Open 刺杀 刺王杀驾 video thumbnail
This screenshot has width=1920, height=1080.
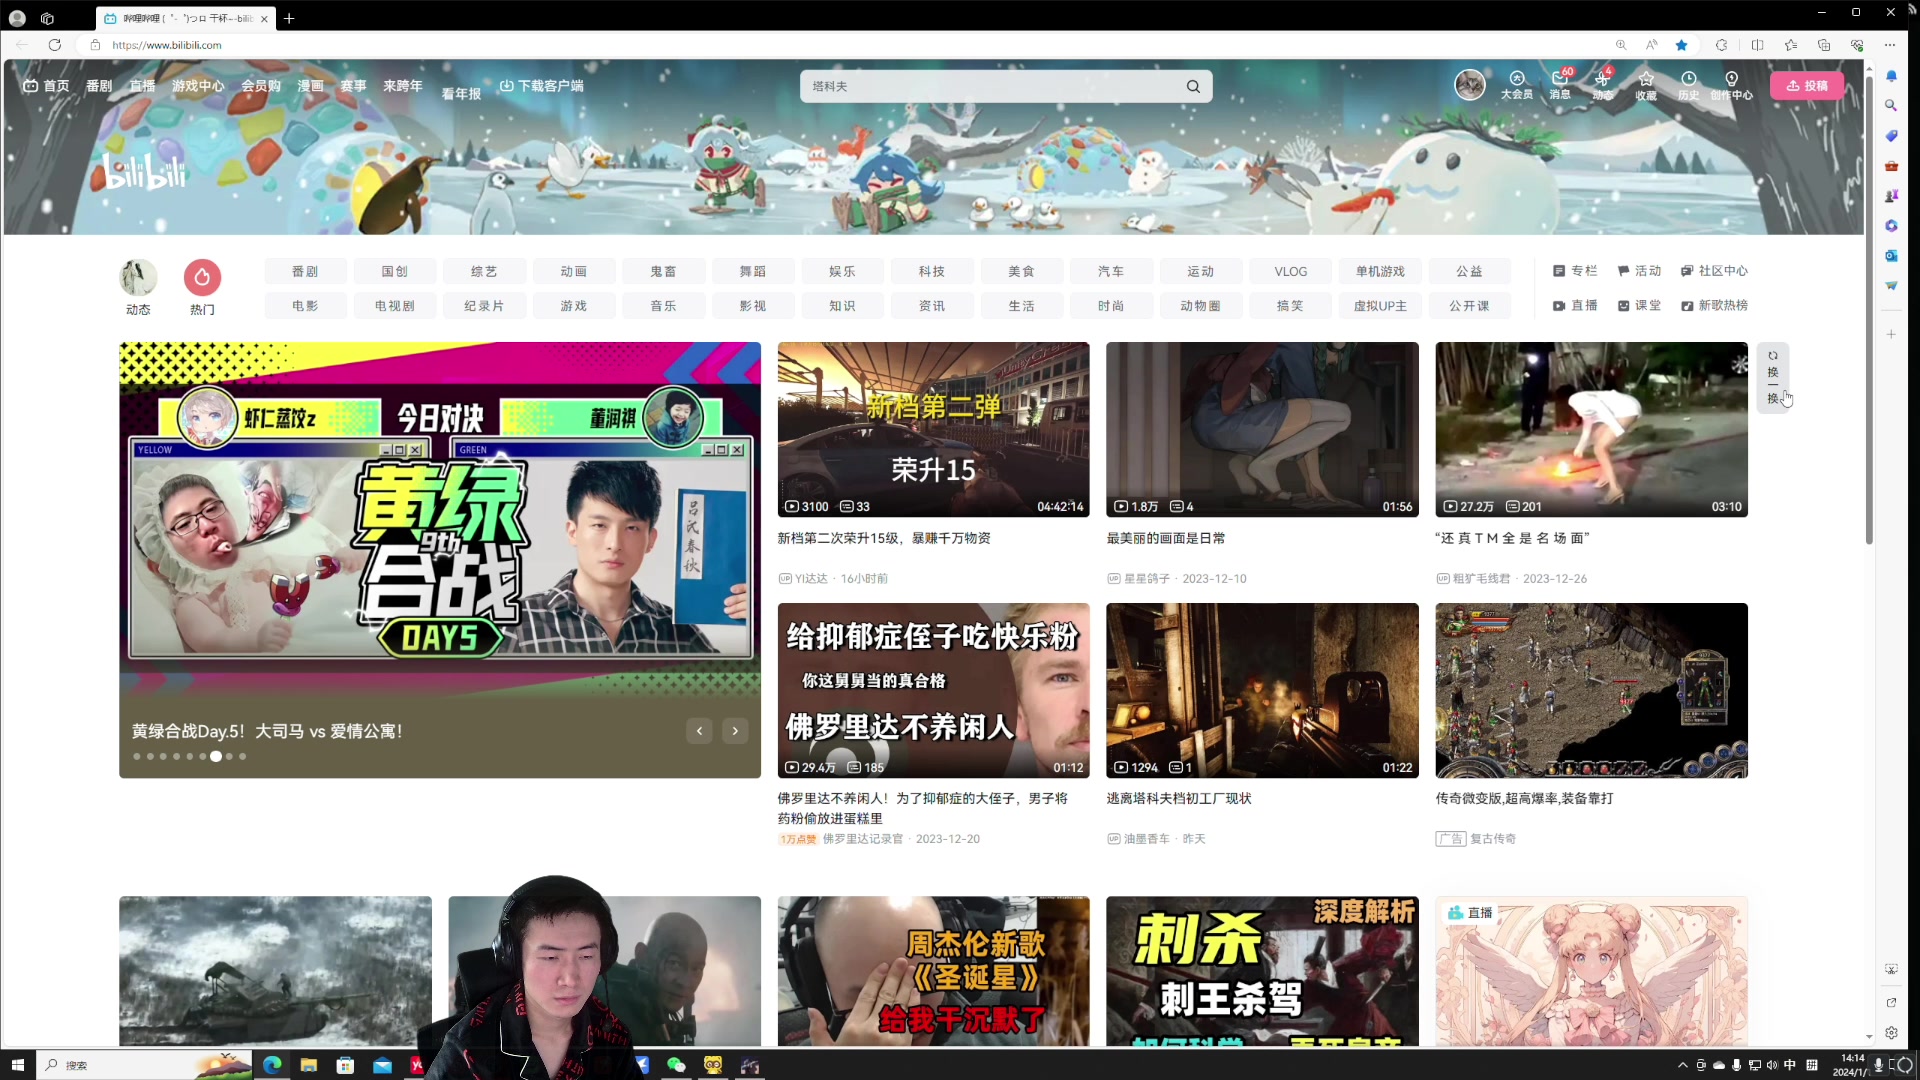coord(1262,971)
